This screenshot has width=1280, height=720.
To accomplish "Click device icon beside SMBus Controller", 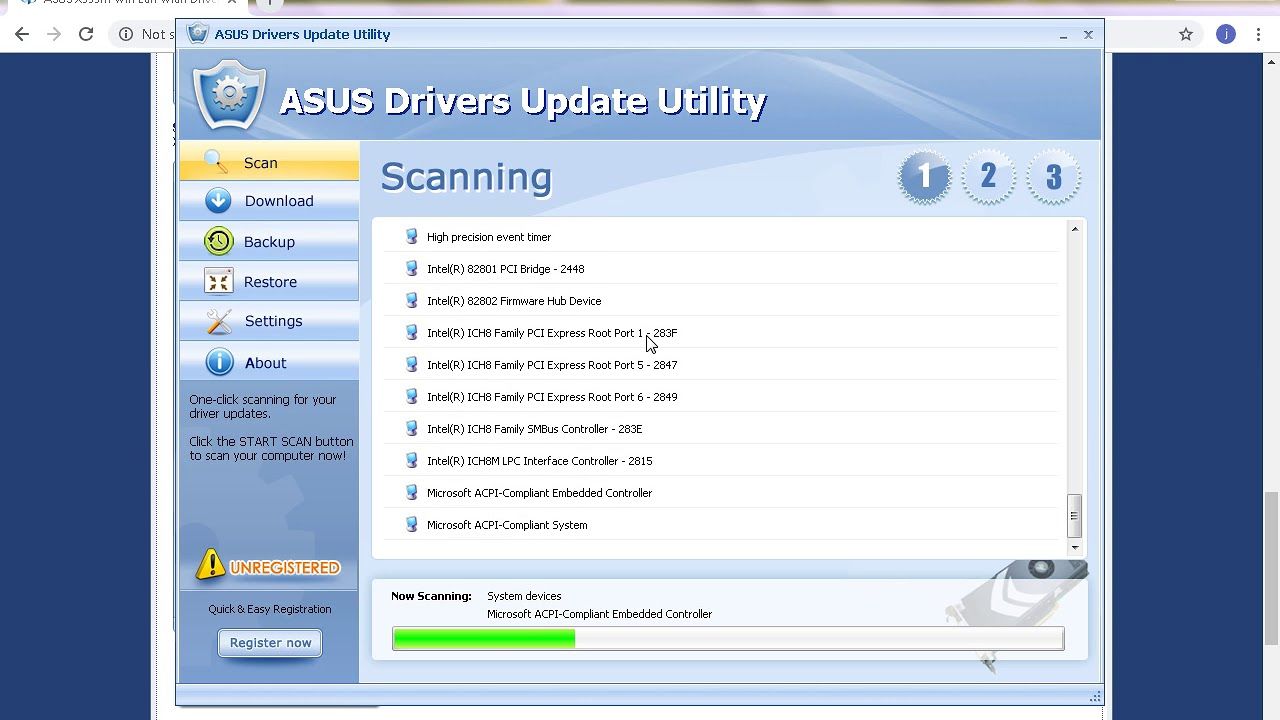I will (x=411, y=428).
